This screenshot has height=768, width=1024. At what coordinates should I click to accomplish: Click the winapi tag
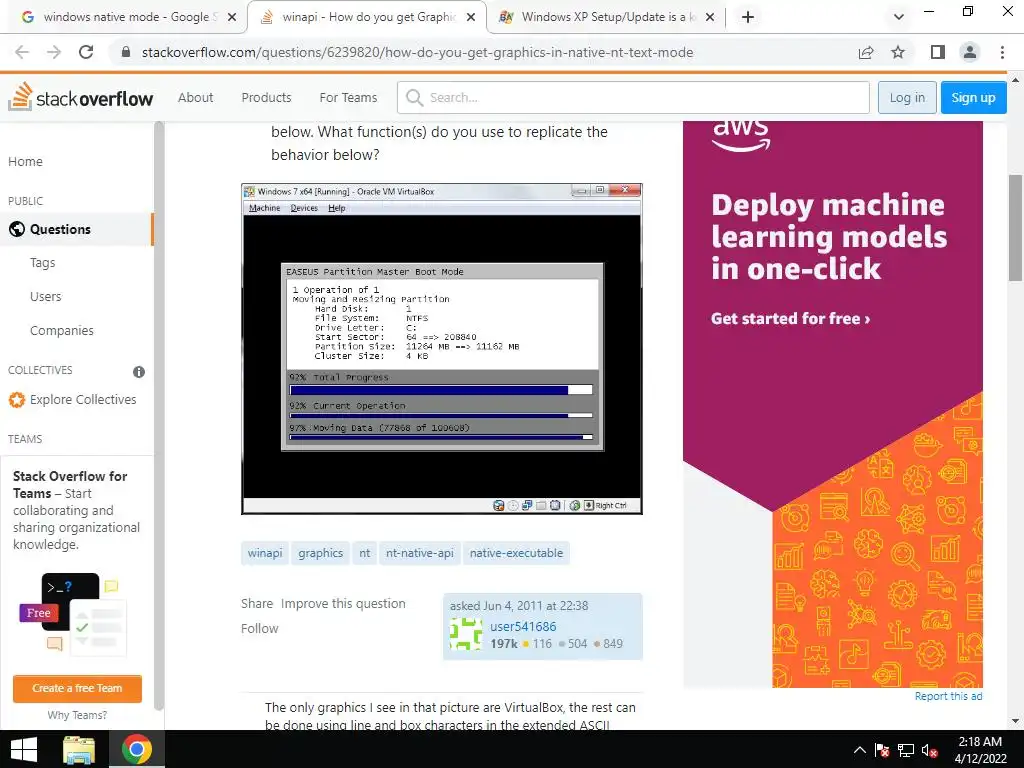coord(264,553)
